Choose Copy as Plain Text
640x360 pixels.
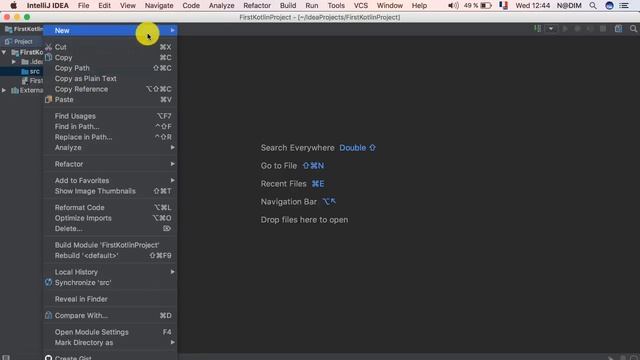[x=110, y=78]
